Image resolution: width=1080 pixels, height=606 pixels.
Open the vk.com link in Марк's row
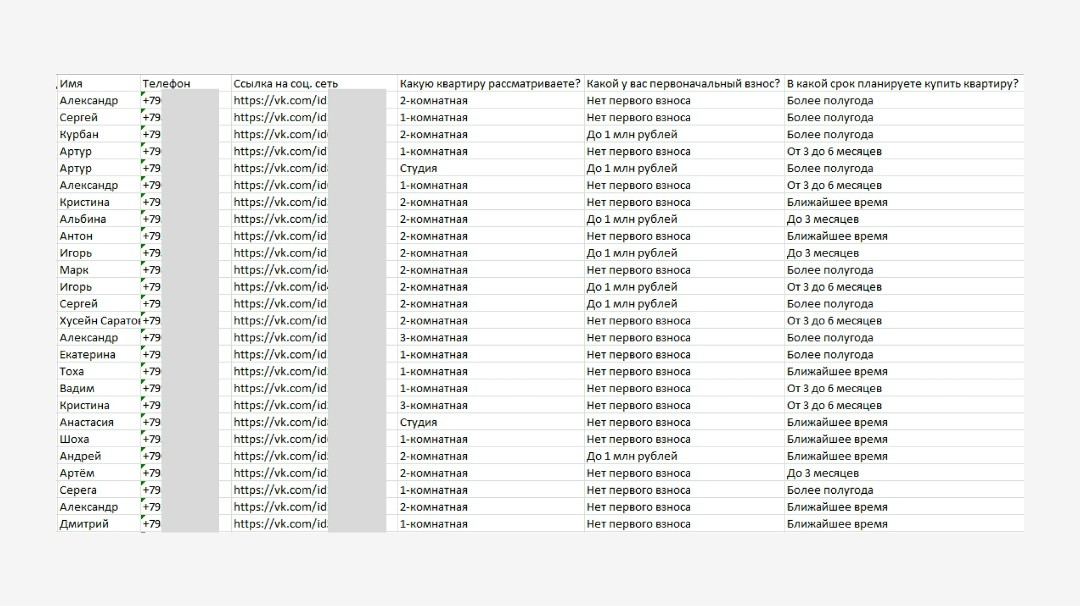[x=281, y=270]
